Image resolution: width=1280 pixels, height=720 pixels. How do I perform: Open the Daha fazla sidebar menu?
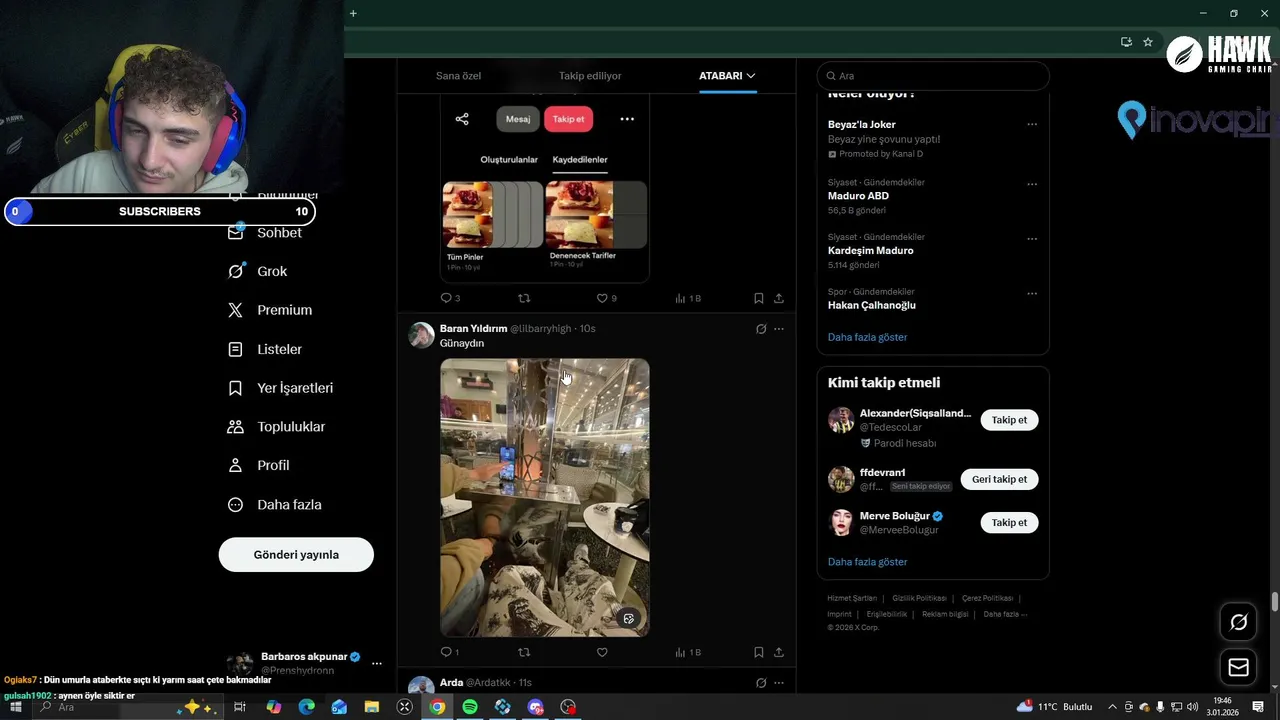(275, 505)
